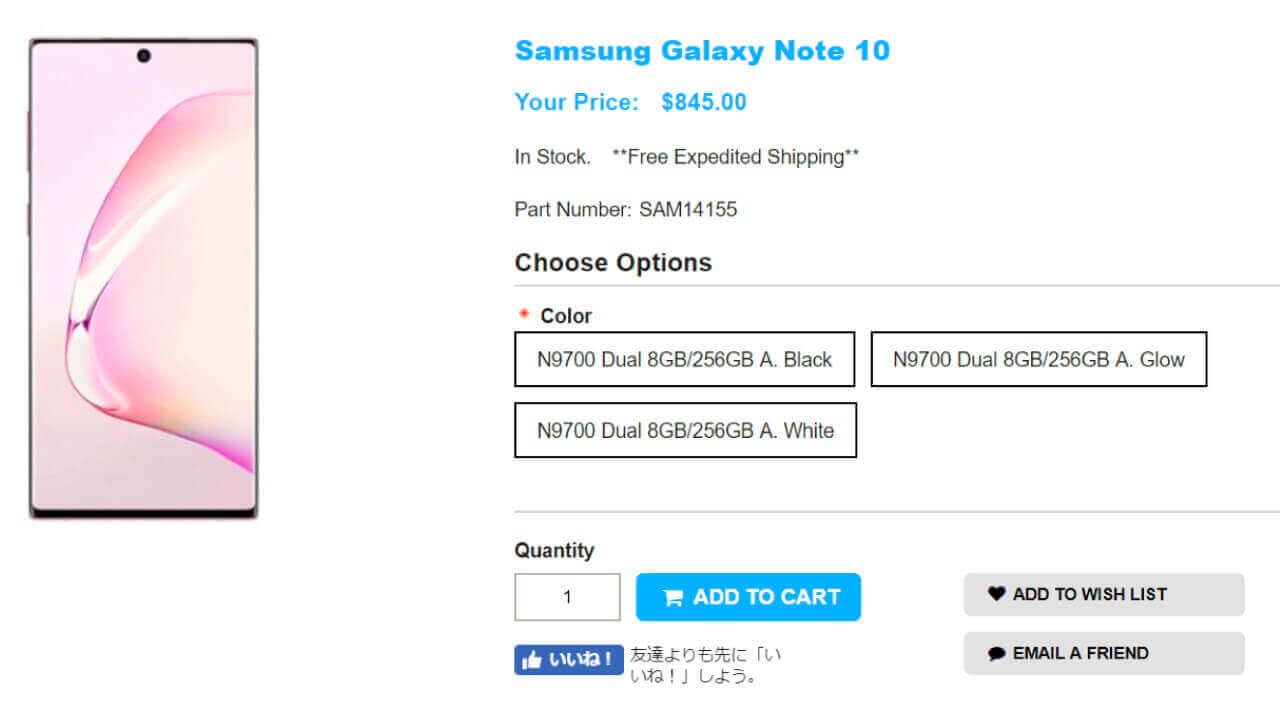Click the Facebook thumbs-up icon
This screenshot has width=1280, height=720.
pos(532,661)
